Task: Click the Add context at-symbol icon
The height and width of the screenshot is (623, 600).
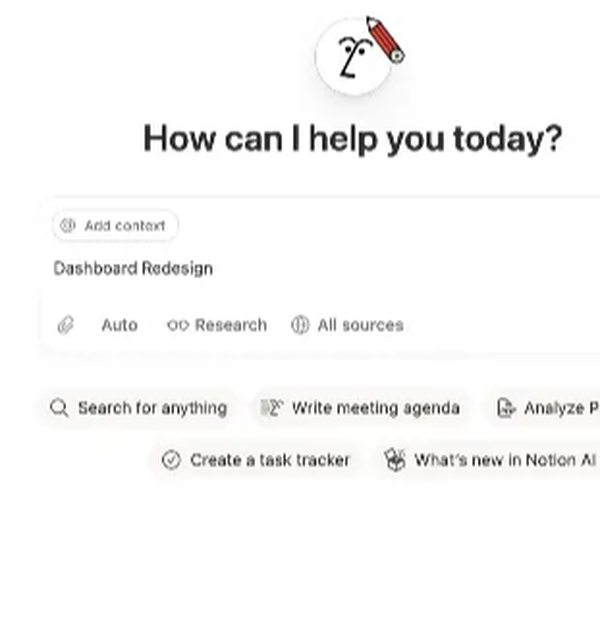Action: click(68, 226)
